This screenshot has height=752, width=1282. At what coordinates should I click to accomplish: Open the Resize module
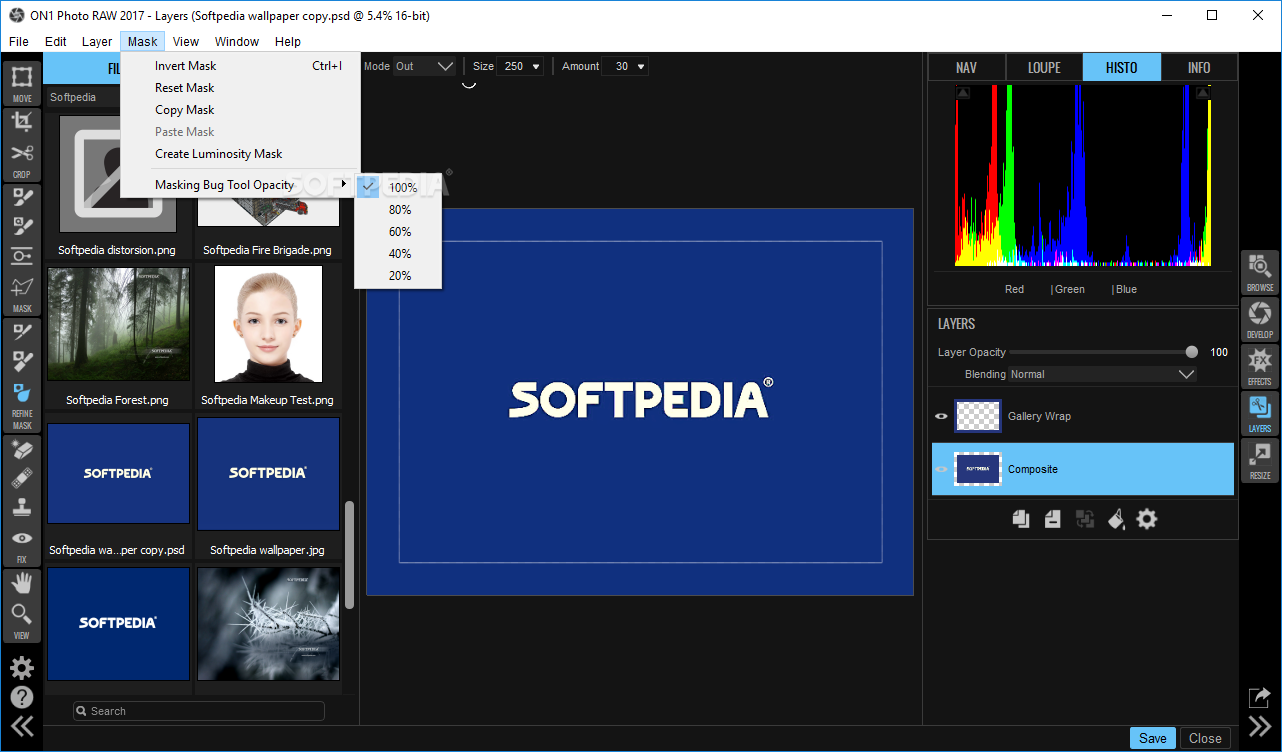pos(1260,460)
